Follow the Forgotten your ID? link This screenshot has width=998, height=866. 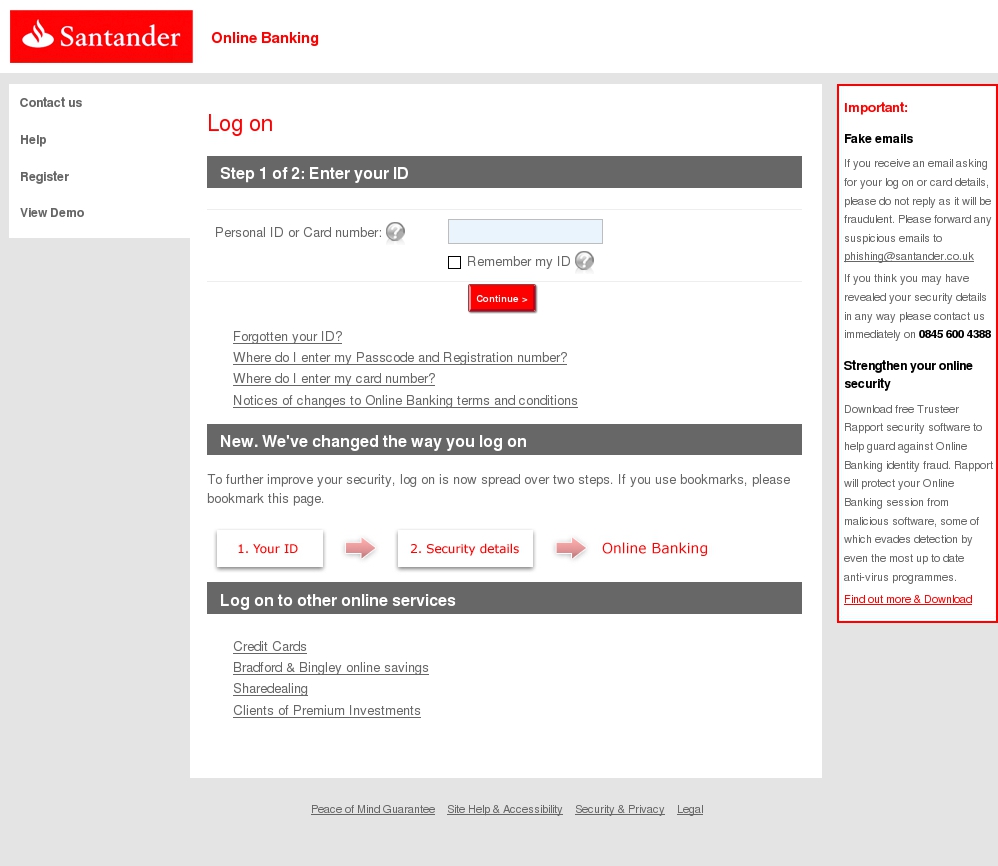(288, 337)
